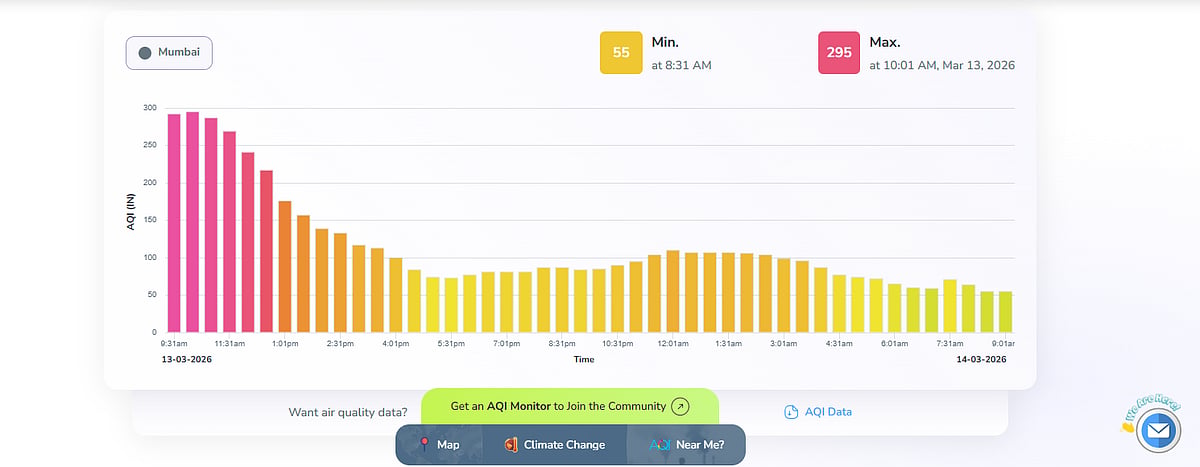Open the Map tab
This screenshot has height=467, width=1200.
click(439, 444)
